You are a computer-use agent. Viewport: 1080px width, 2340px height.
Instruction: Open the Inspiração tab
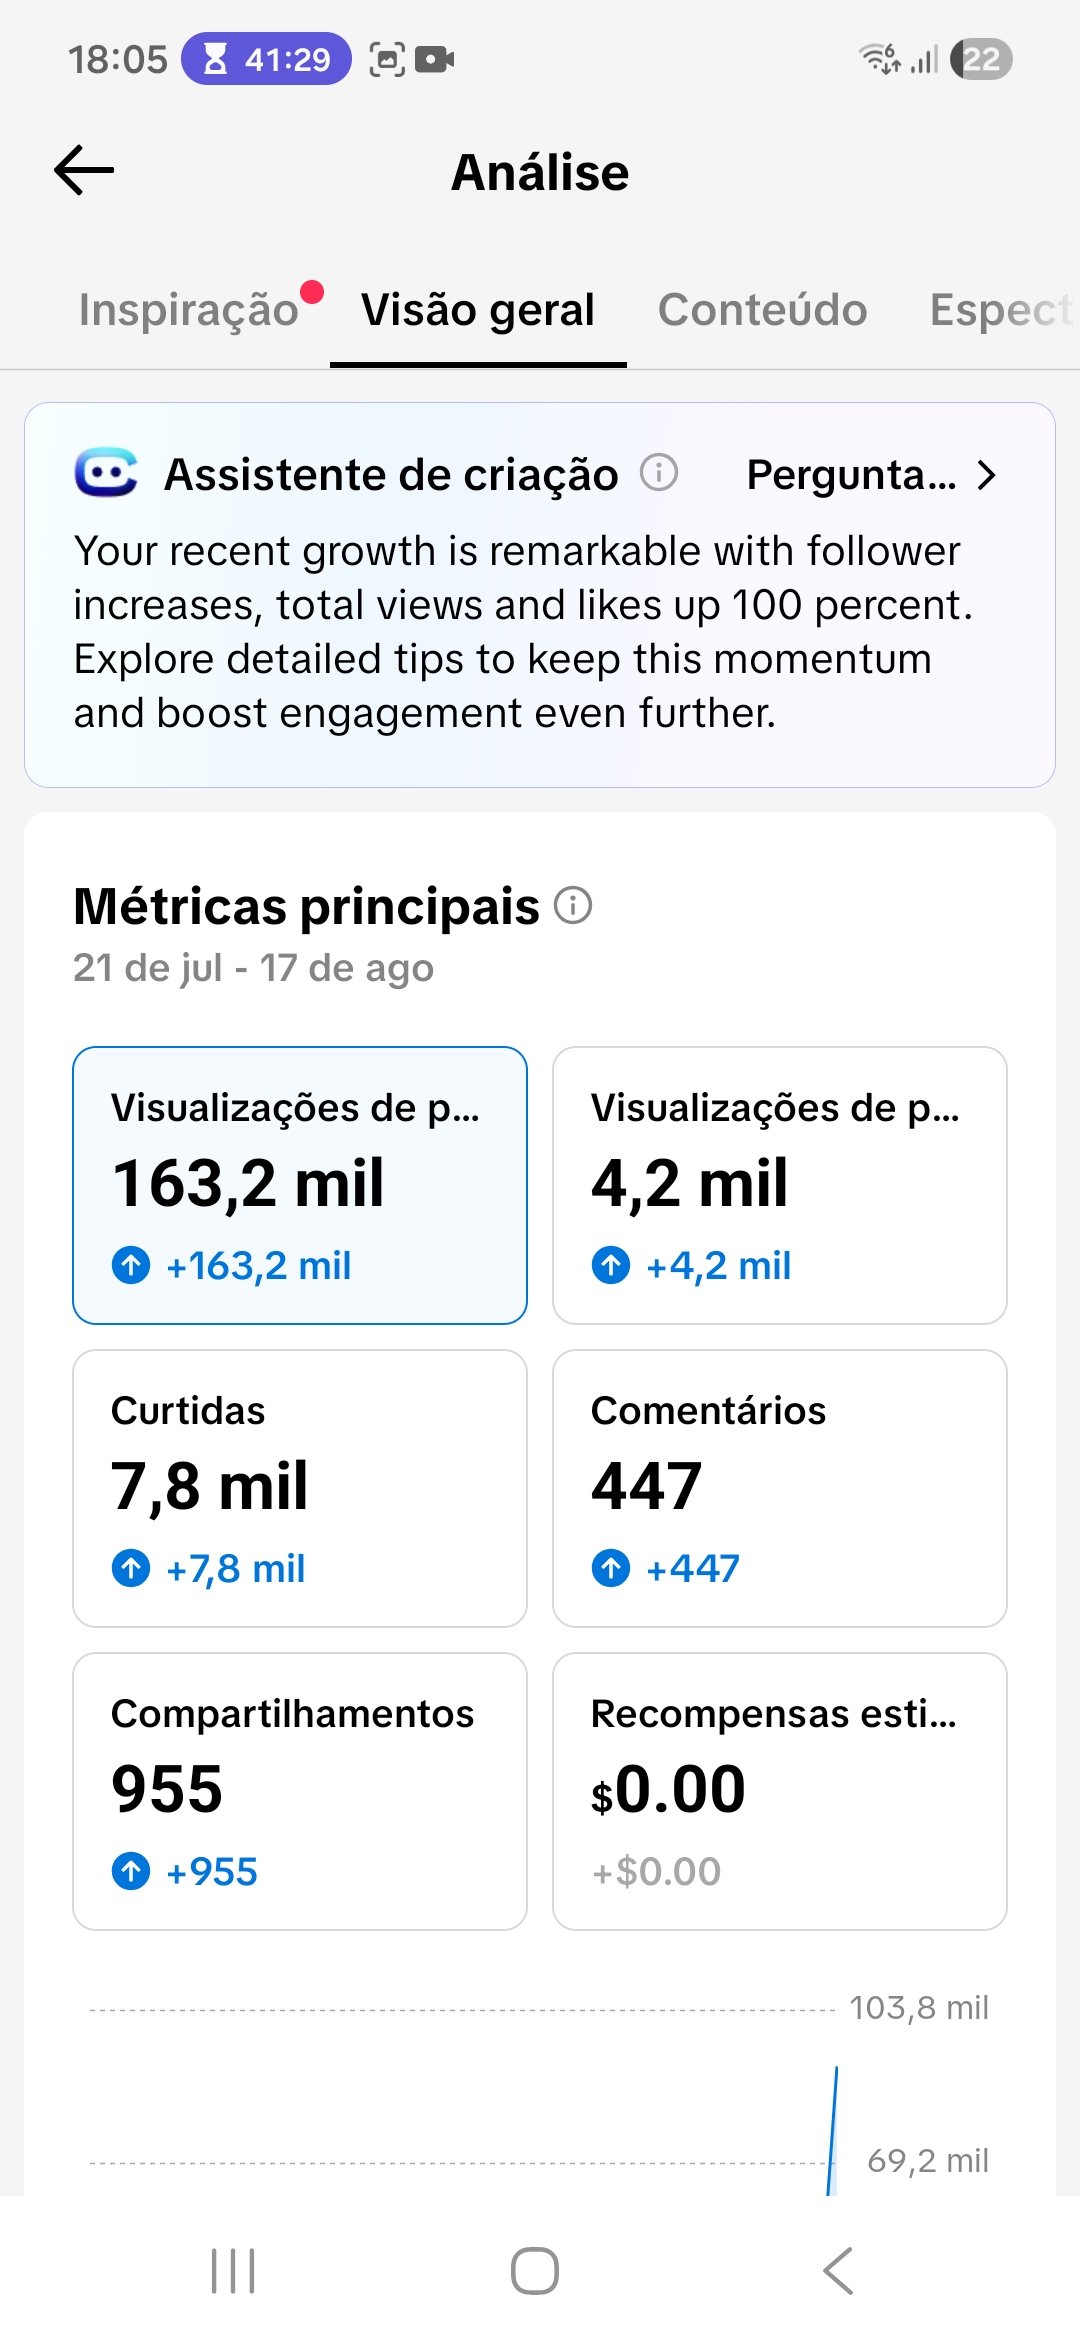pos(189,310)
